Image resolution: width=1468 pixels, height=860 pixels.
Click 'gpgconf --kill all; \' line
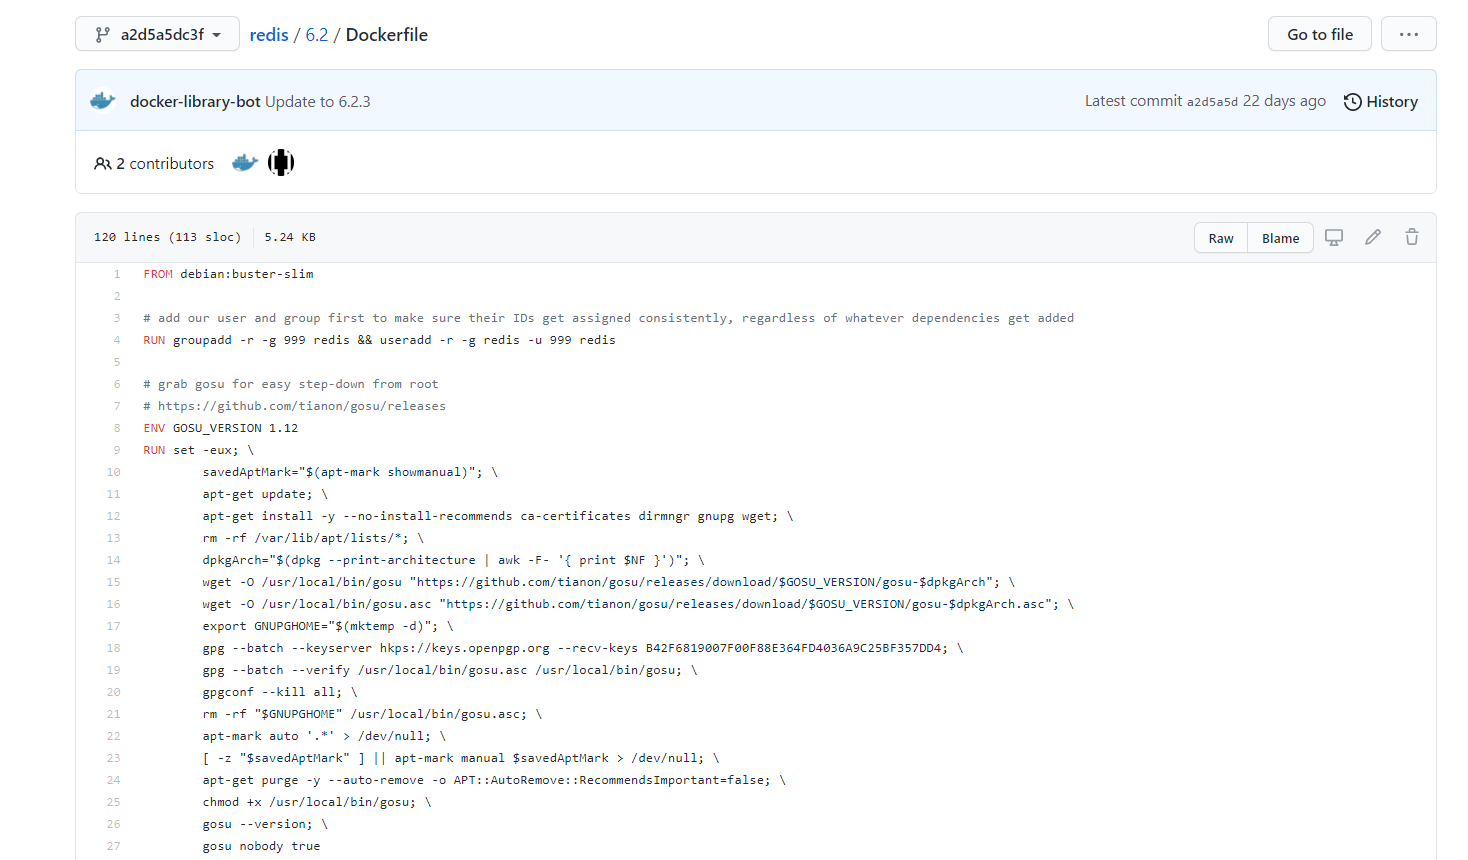(x=280, y=692)
